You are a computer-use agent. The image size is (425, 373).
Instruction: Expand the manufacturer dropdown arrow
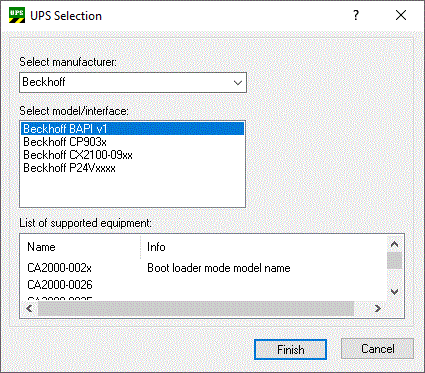tap(238, 83)
